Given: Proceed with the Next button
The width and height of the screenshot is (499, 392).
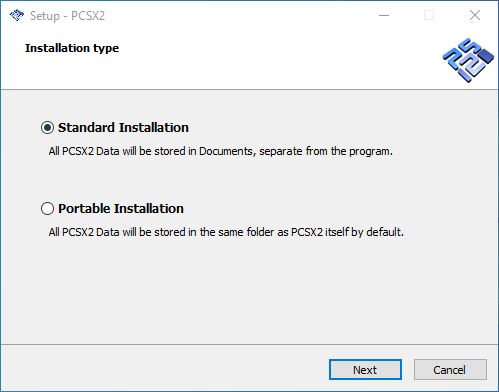Looking at the screenshot, I should click(365, 370).
